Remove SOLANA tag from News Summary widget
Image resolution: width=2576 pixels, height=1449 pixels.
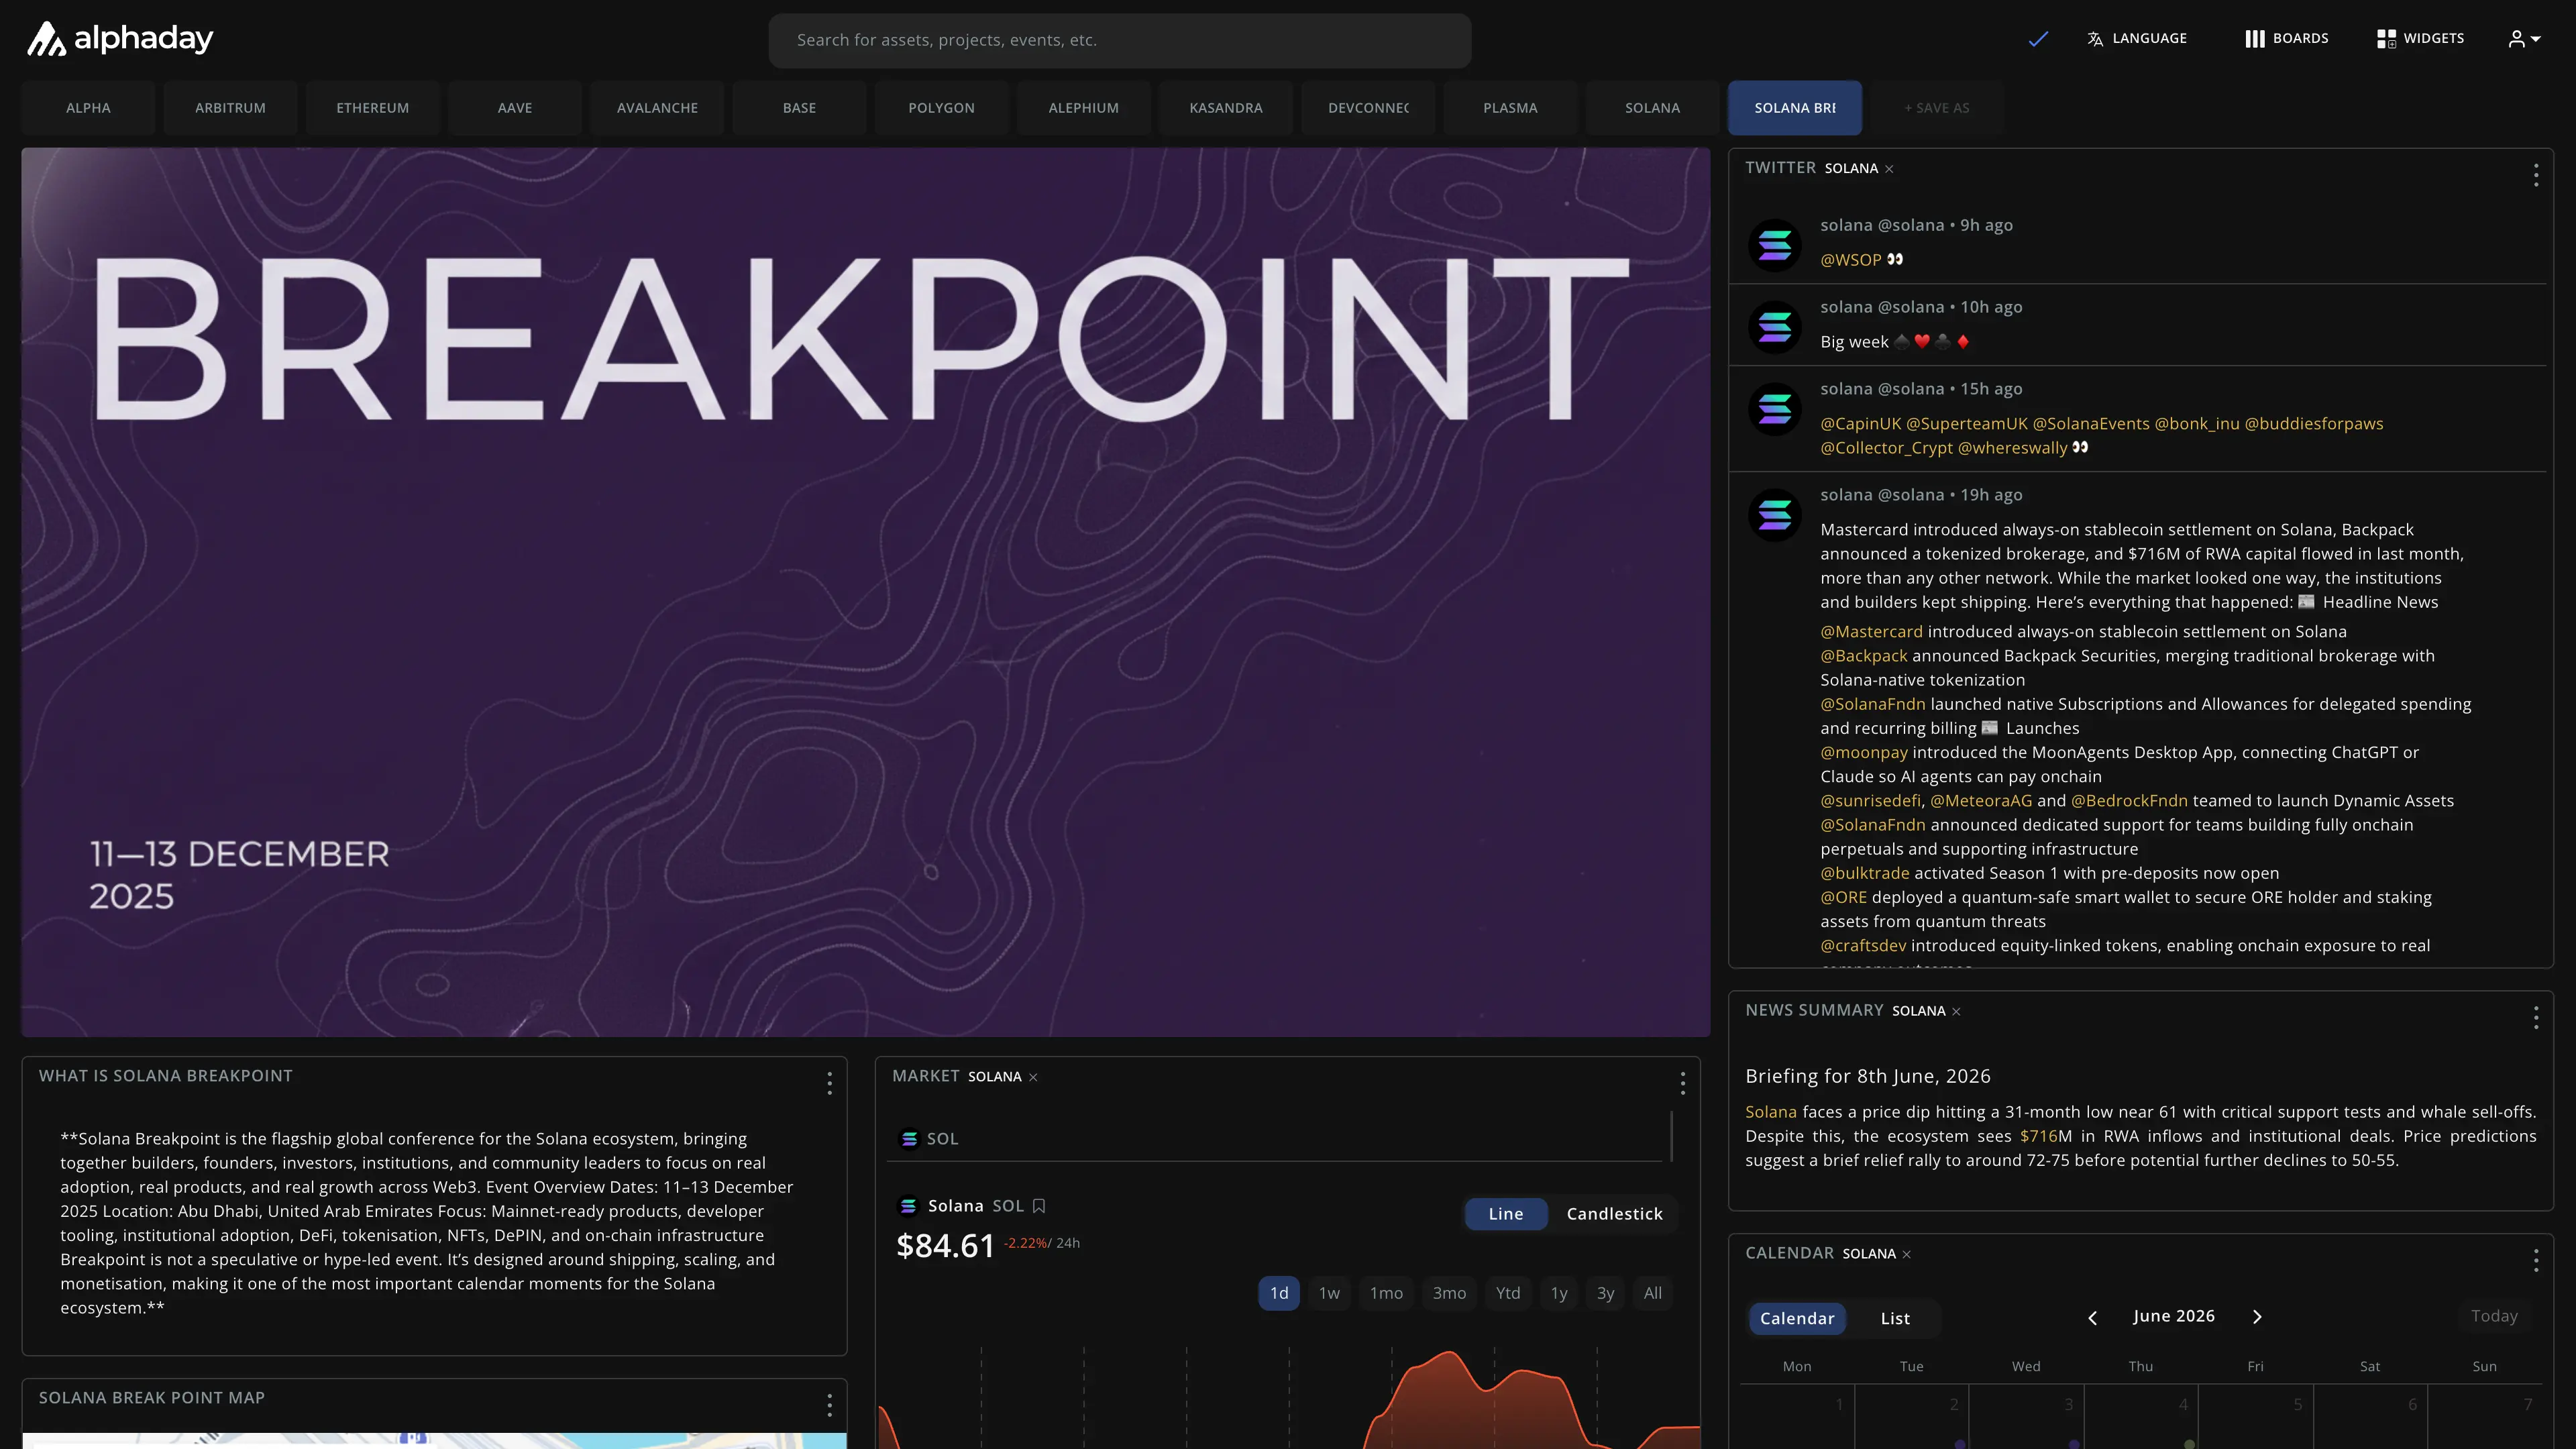point(1956,1012)
